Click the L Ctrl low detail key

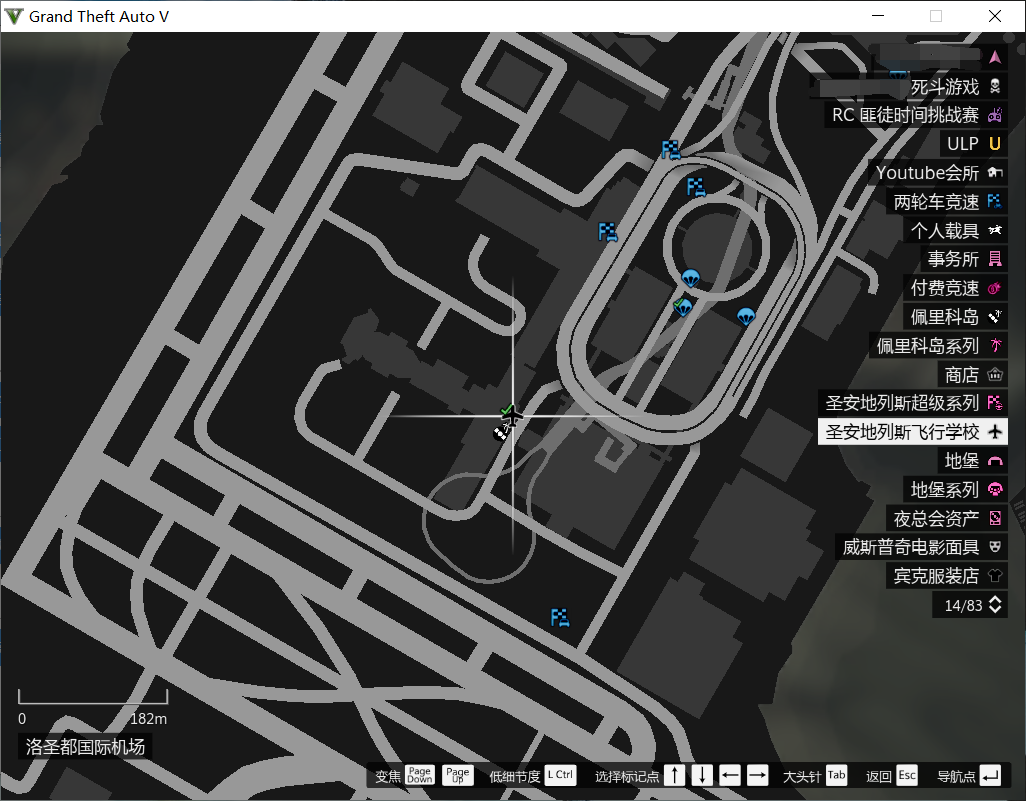560,775
